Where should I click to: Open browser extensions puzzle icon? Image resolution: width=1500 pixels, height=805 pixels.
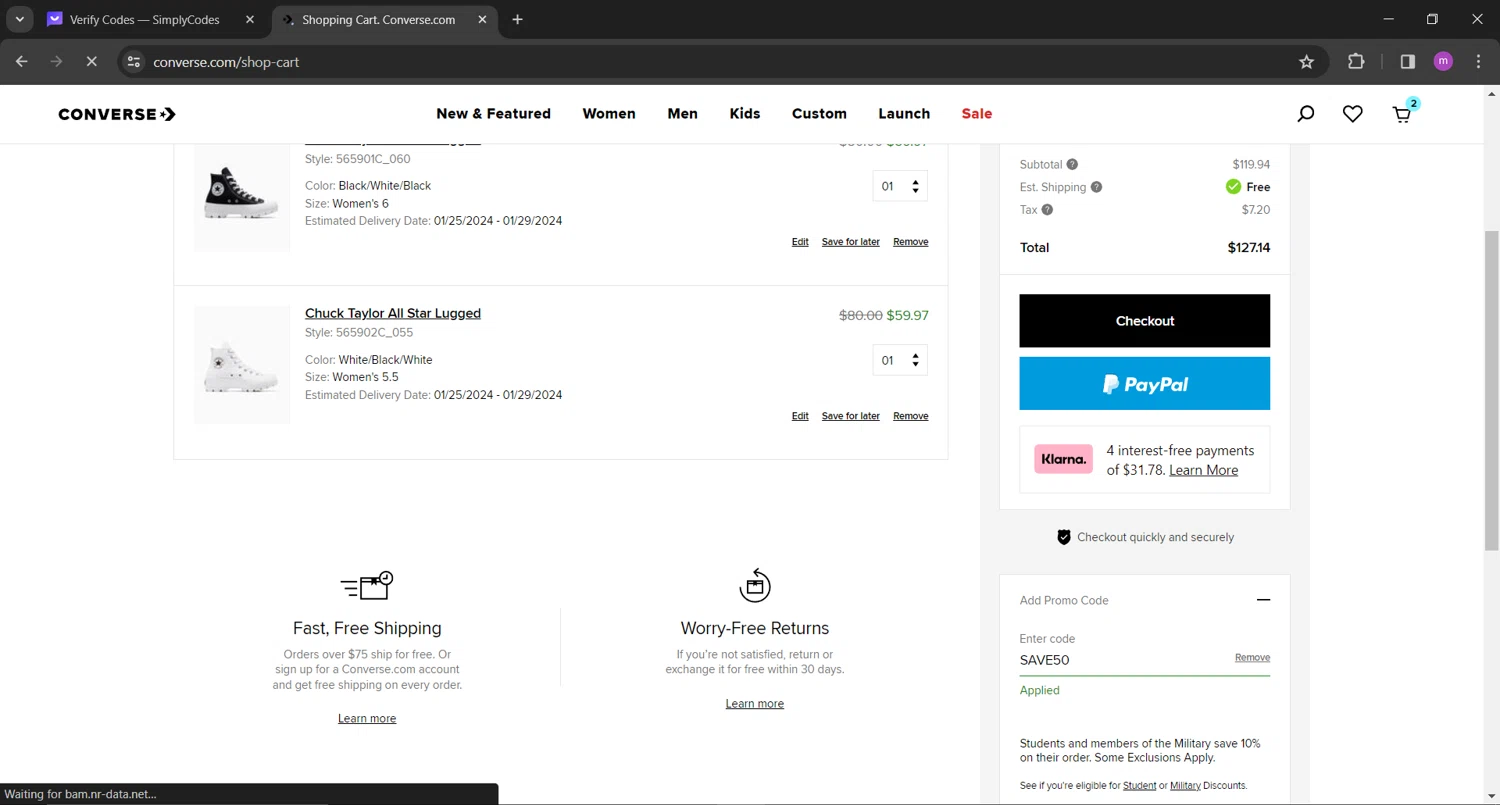[x=1356, y=62]
